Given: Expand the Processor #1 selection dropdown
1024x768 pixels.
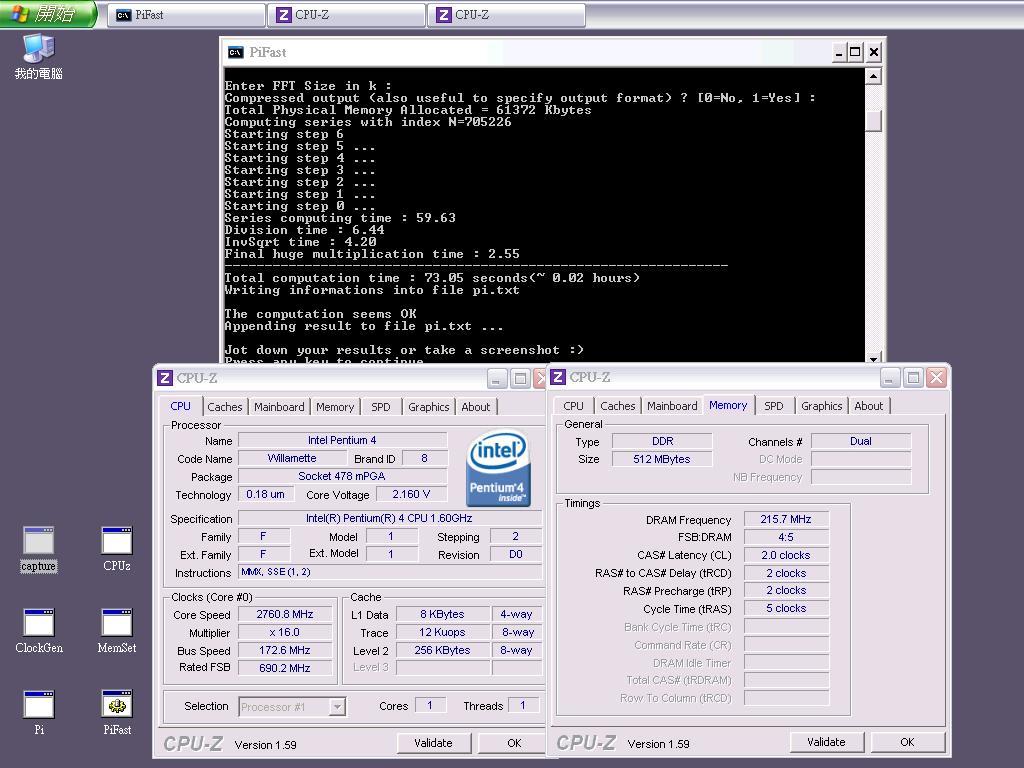Looking at the screenshot, I should (337, 707).
